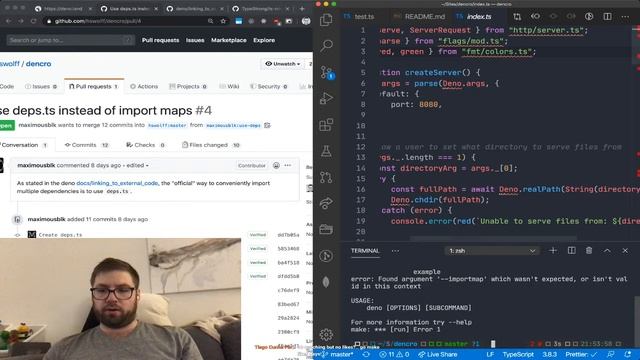This screenshot has width=640, height=360.
Task: Open the VS Code Search view
Action: (326, 45)
